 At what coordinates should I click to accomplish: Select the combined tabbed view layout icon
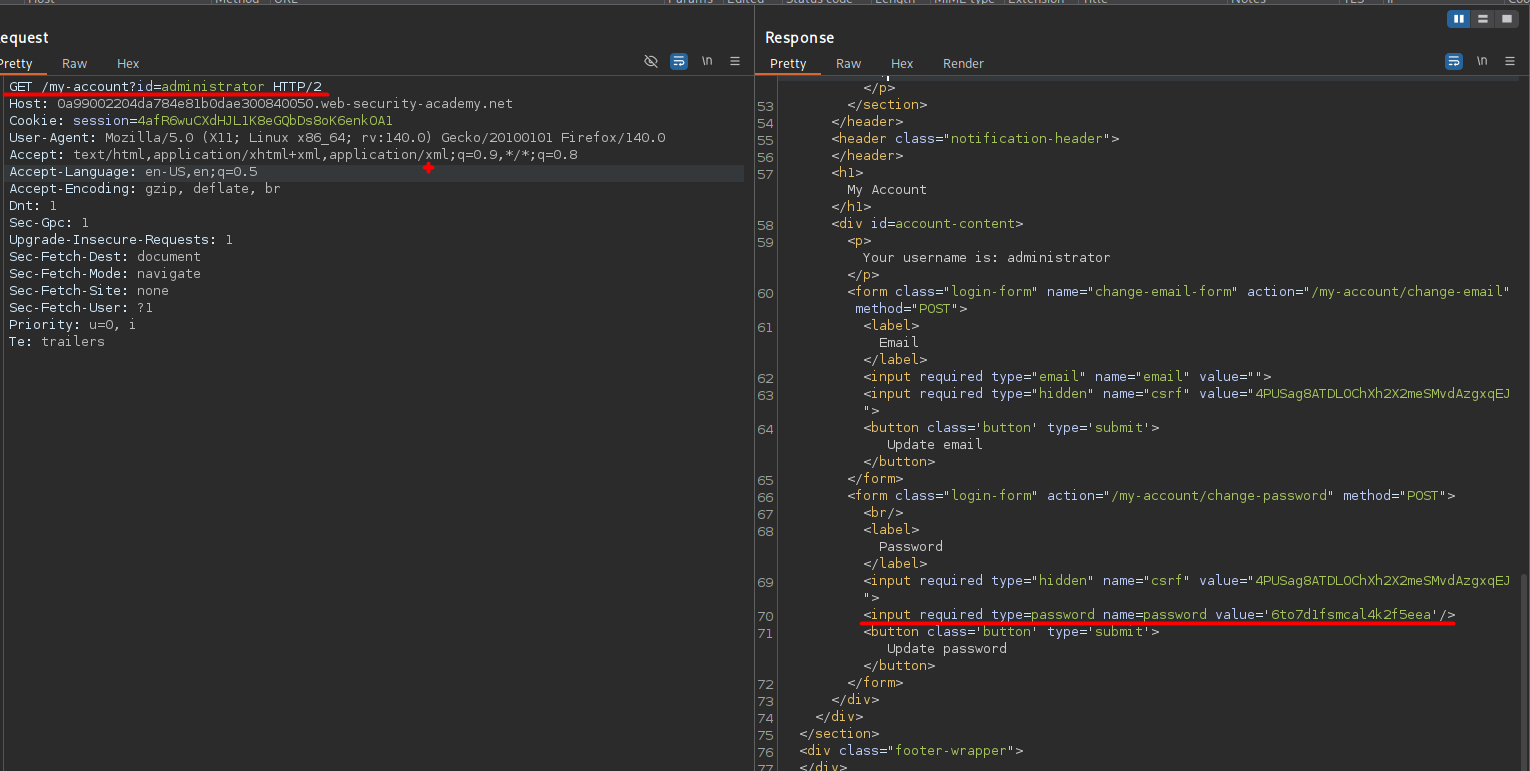point(1506,19)
